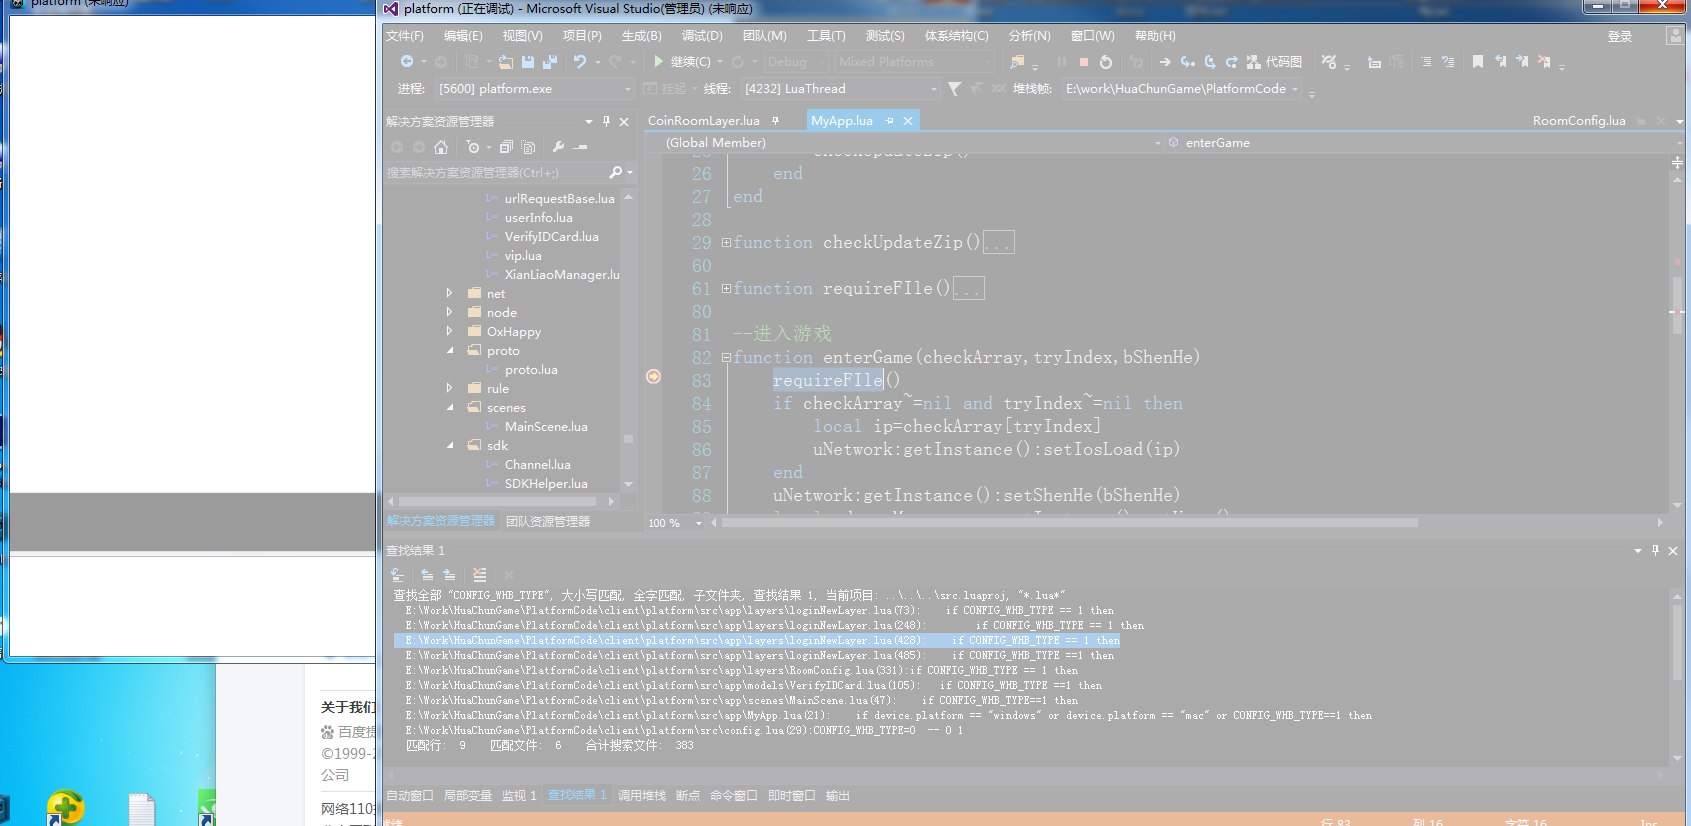Expand the net folder in tree
The width and height of the screenshot is (1691, 826).
pyautogui.click(x=450, y=294)
